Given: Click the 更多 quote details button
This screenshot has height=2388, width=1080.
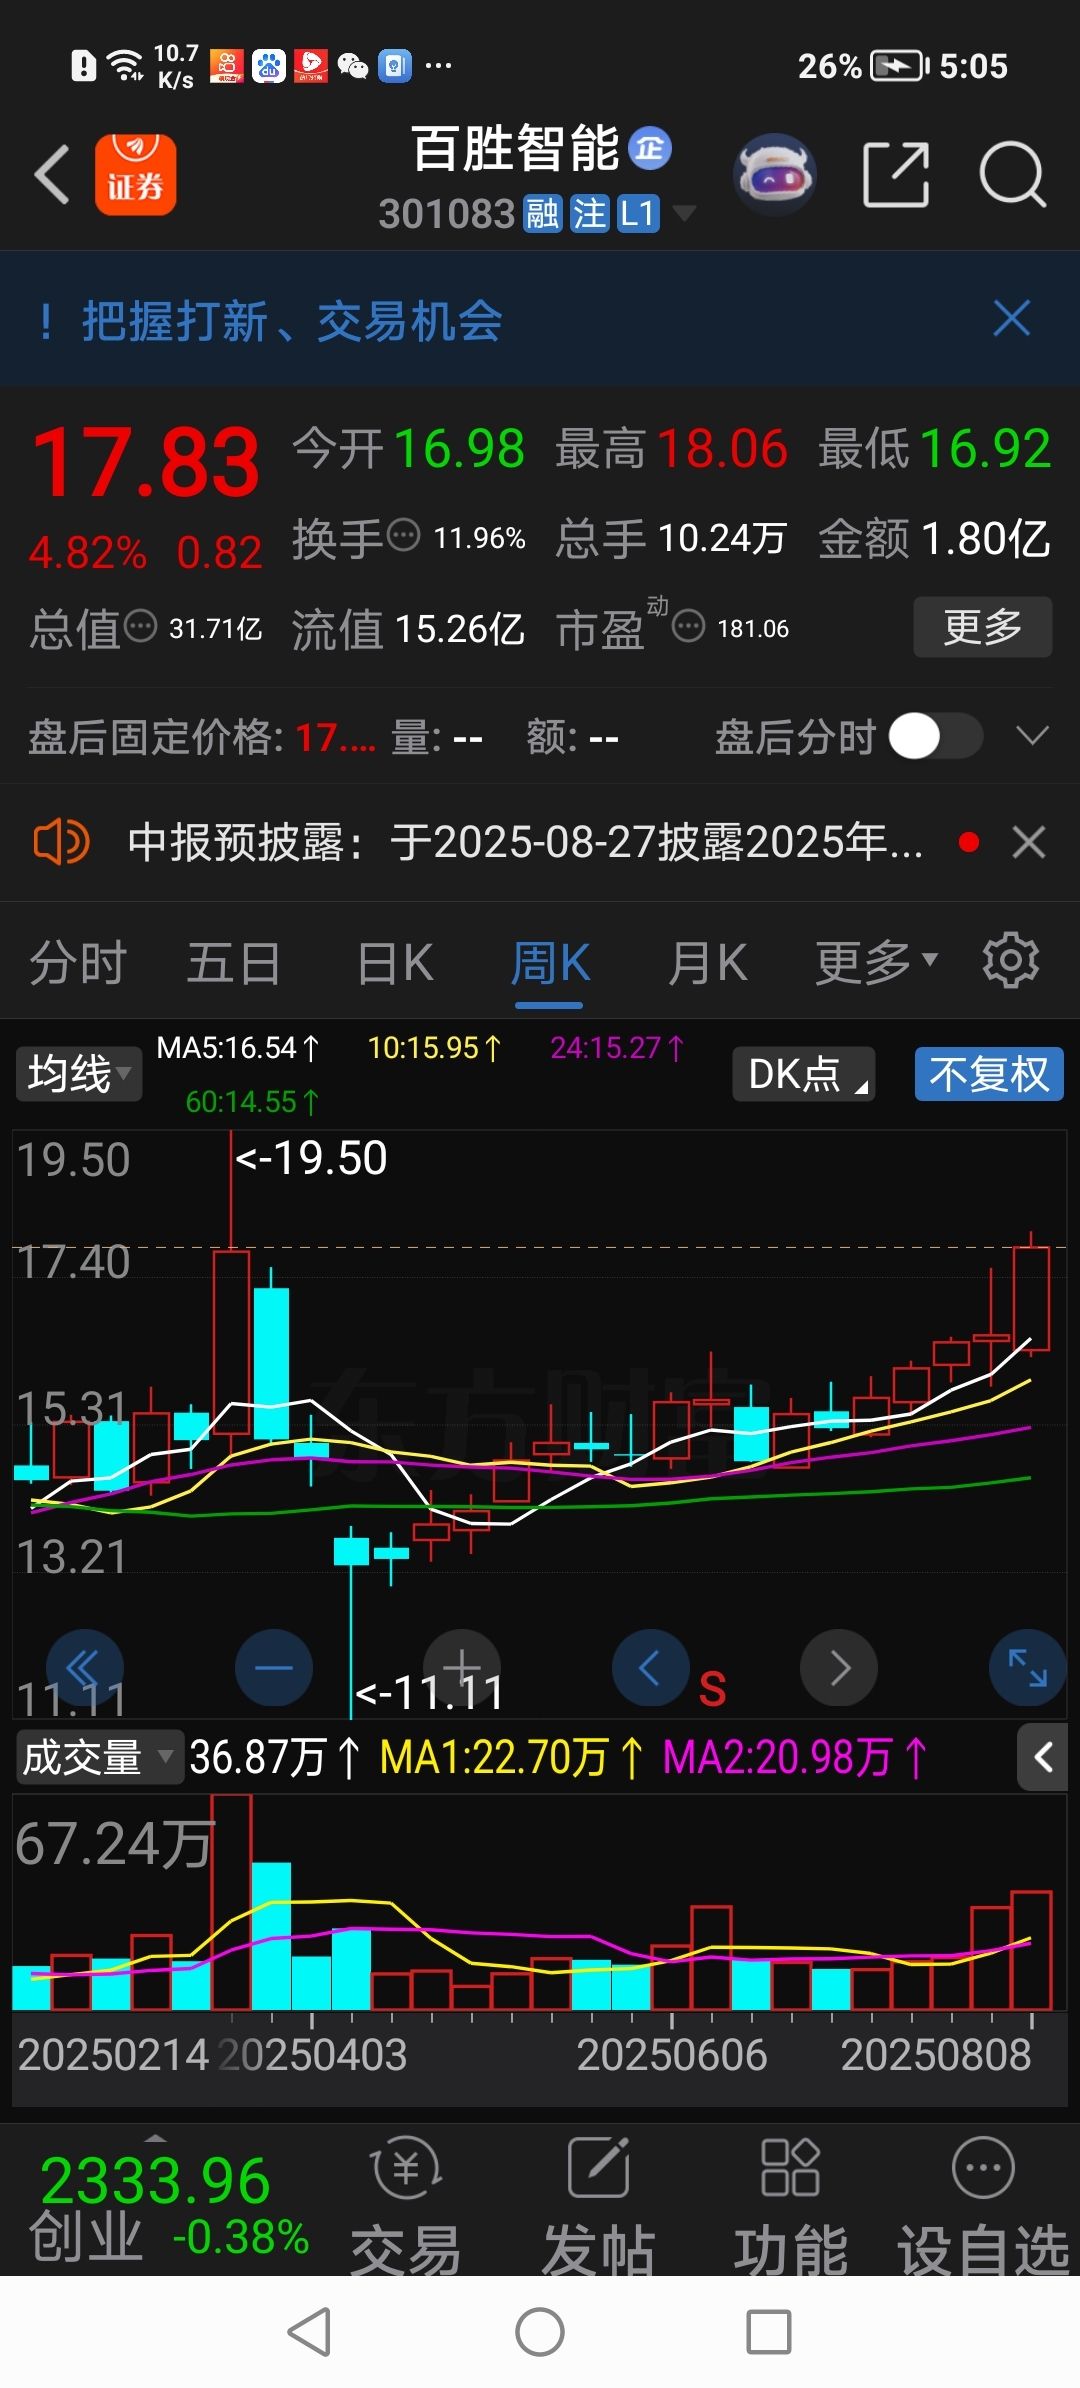Looking at the screenshot, I should tap(982, 627).
